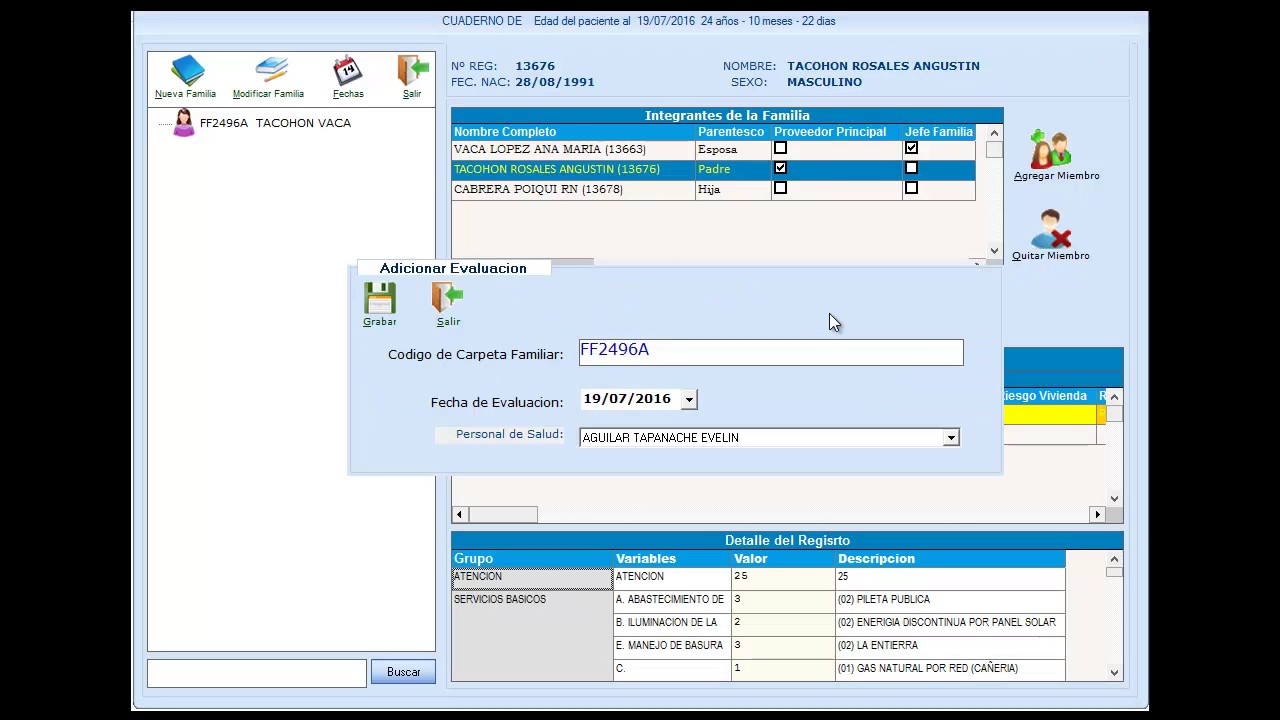The image size is (1280, 720).
Task: Click the Valor column header
Action: [x=783, y=559]
